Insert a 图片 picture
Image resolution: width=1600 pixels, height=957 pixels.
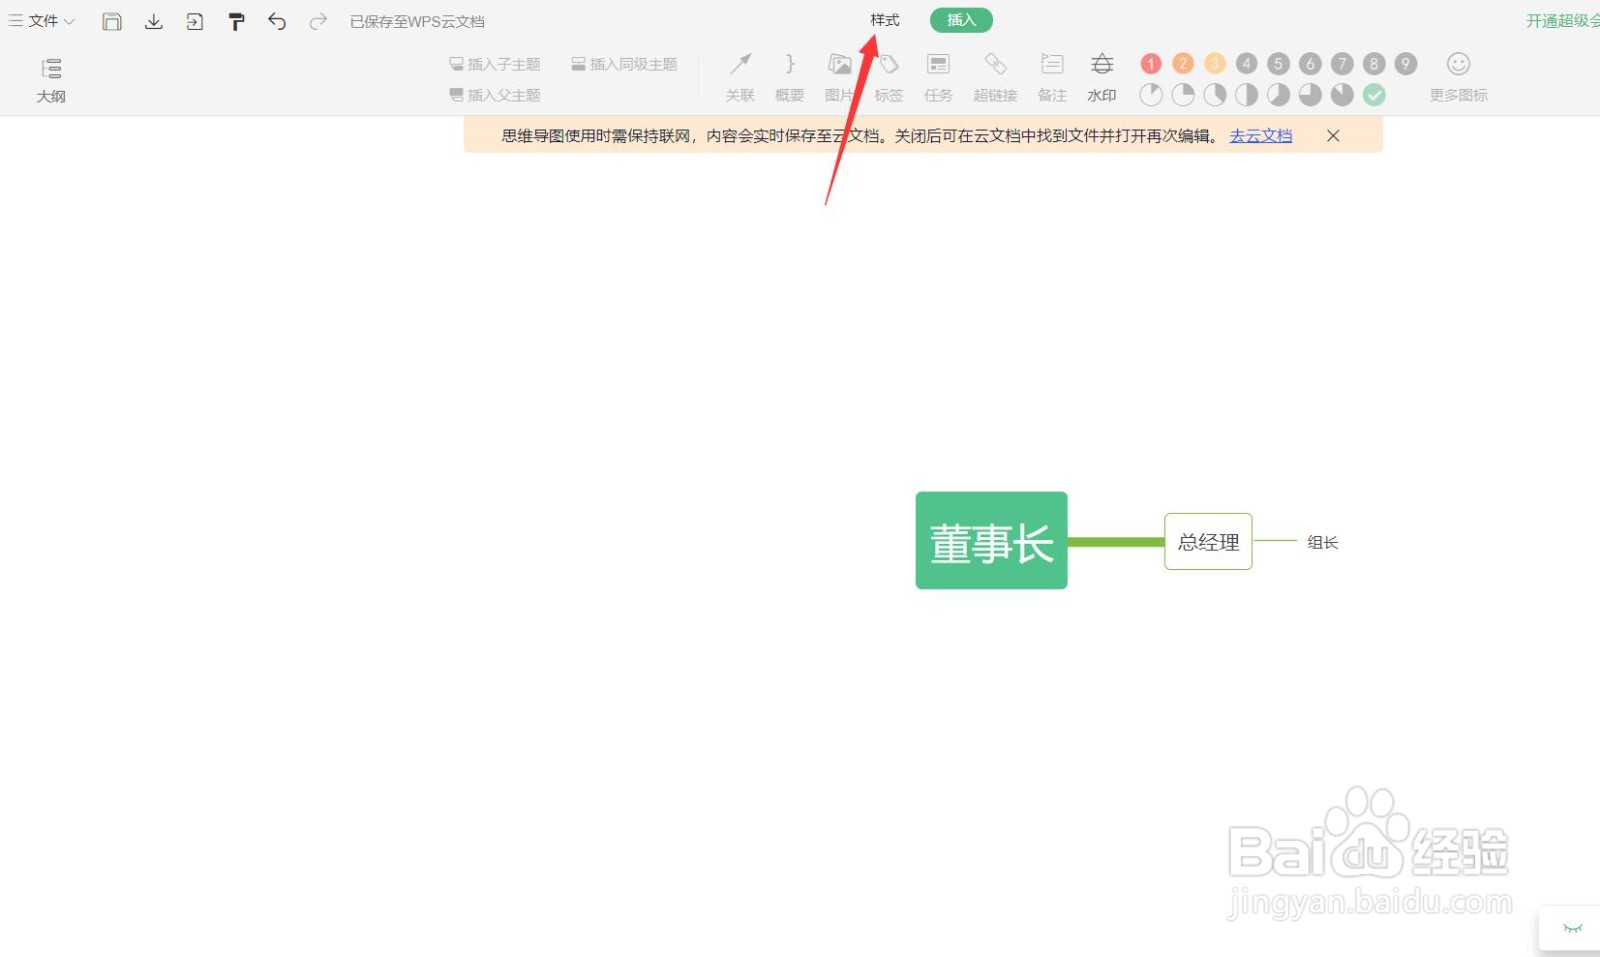pos(839,78)
